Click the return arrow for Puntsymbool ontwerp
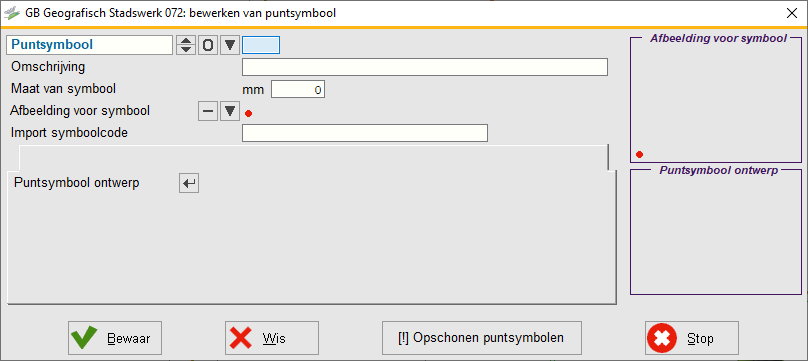The height and width of the screenshot is (361, 808). pyautogui.click(x=189, y=183)
